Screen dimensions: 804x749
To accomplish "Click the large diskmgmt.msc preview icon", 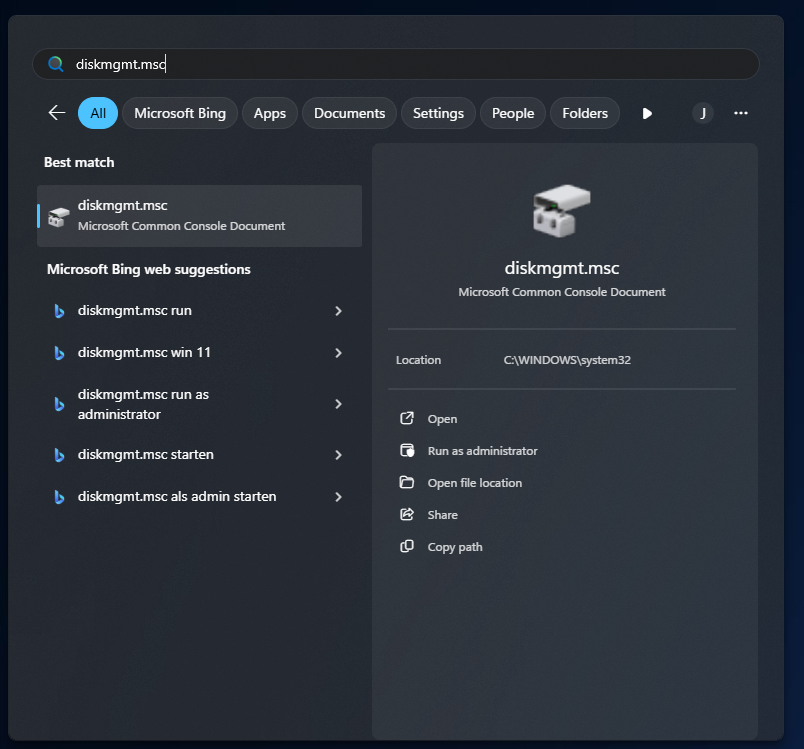I will click(x=561, y=210).
